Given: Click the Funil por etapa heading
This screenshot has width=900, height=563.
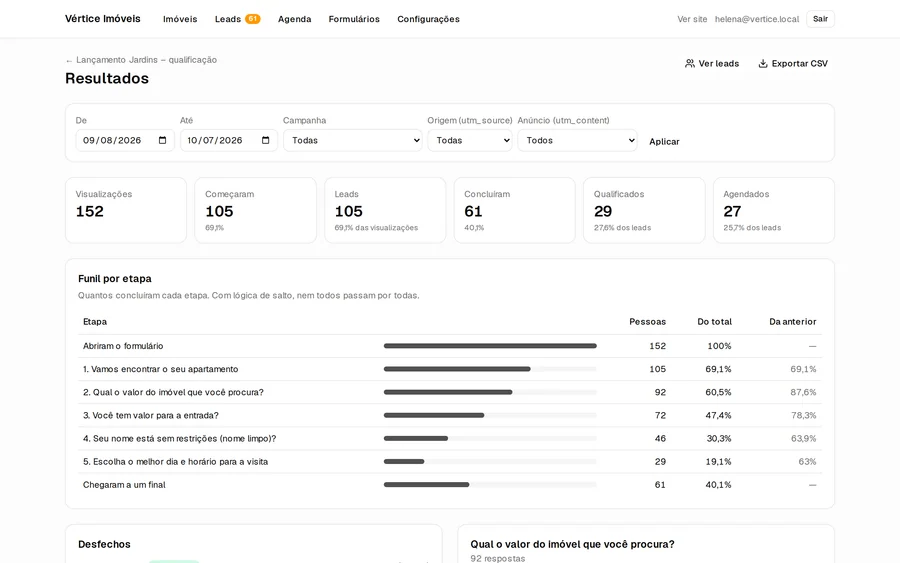Looking at the screenshot, I should coord(115,279).
